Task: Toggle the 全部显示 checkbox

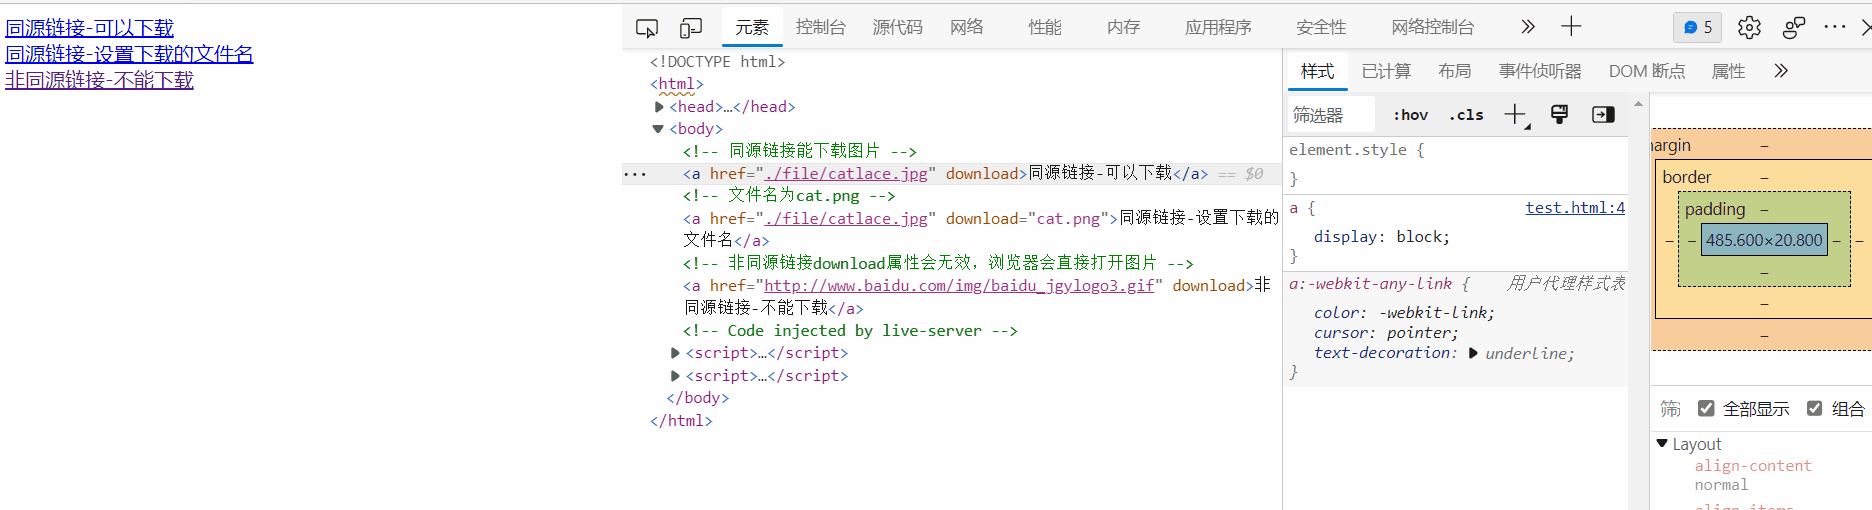Action: [x=1706, y=408]
